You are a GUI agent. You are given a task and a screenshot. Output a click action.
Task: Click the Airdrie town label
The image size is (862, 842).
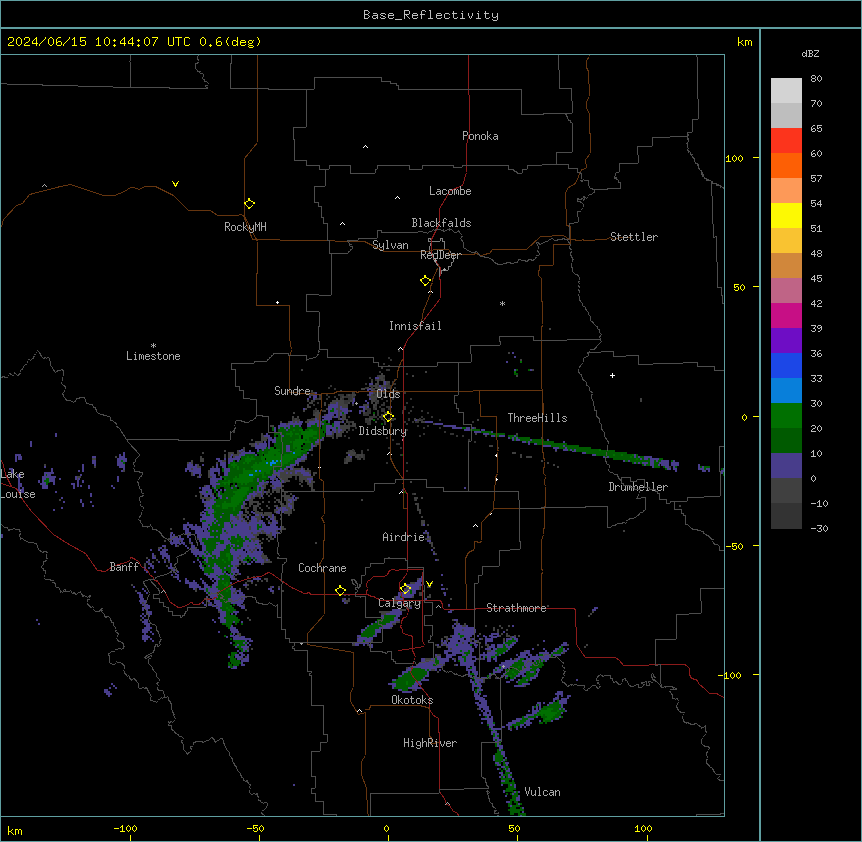coord(404,537)
